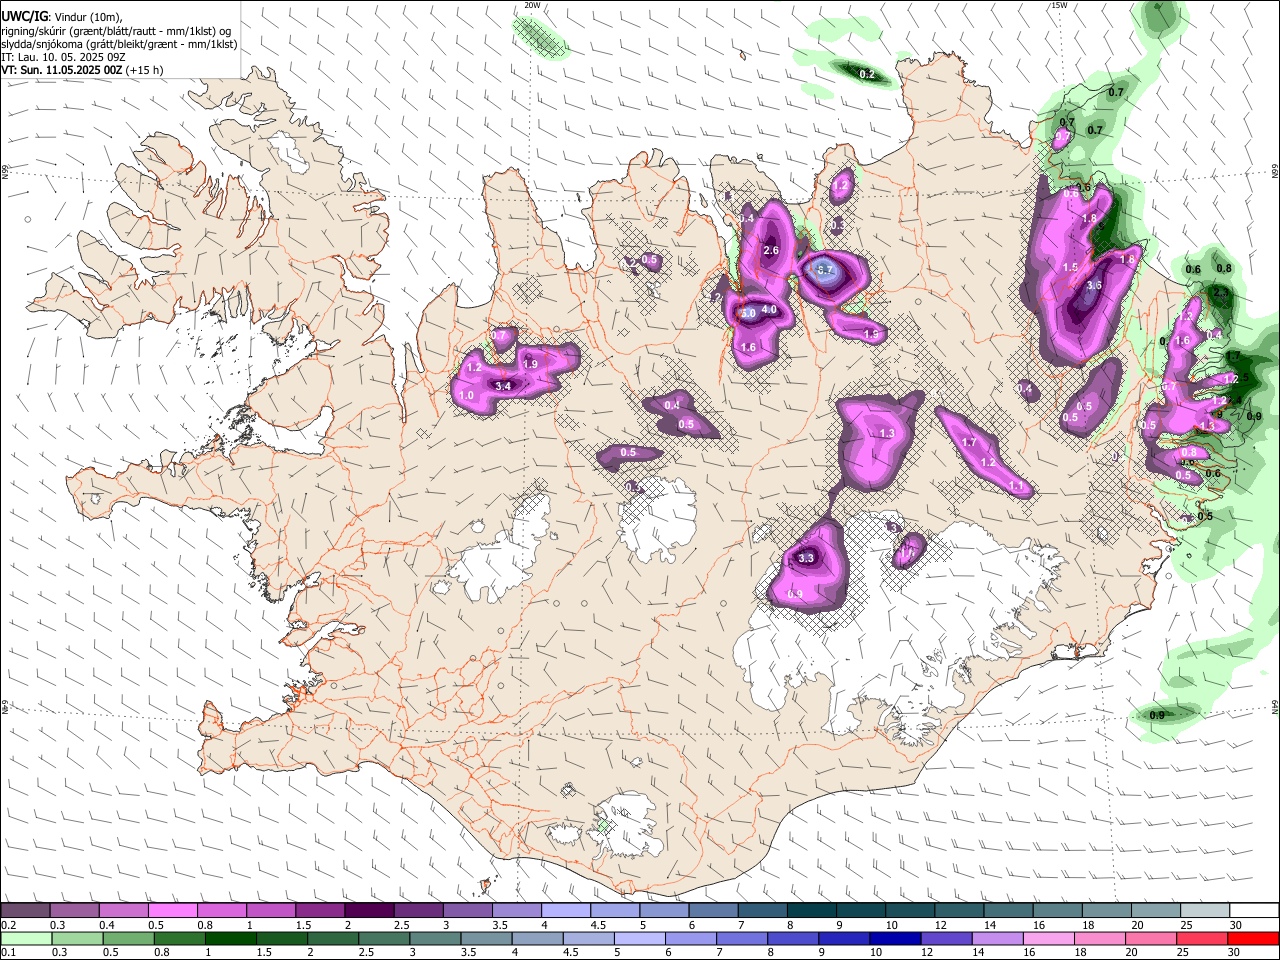Click the 2.6 precipitation value on map
The height and width of the screenshot is (960, 1280).
pyautogui.click(x=771, y=250)
